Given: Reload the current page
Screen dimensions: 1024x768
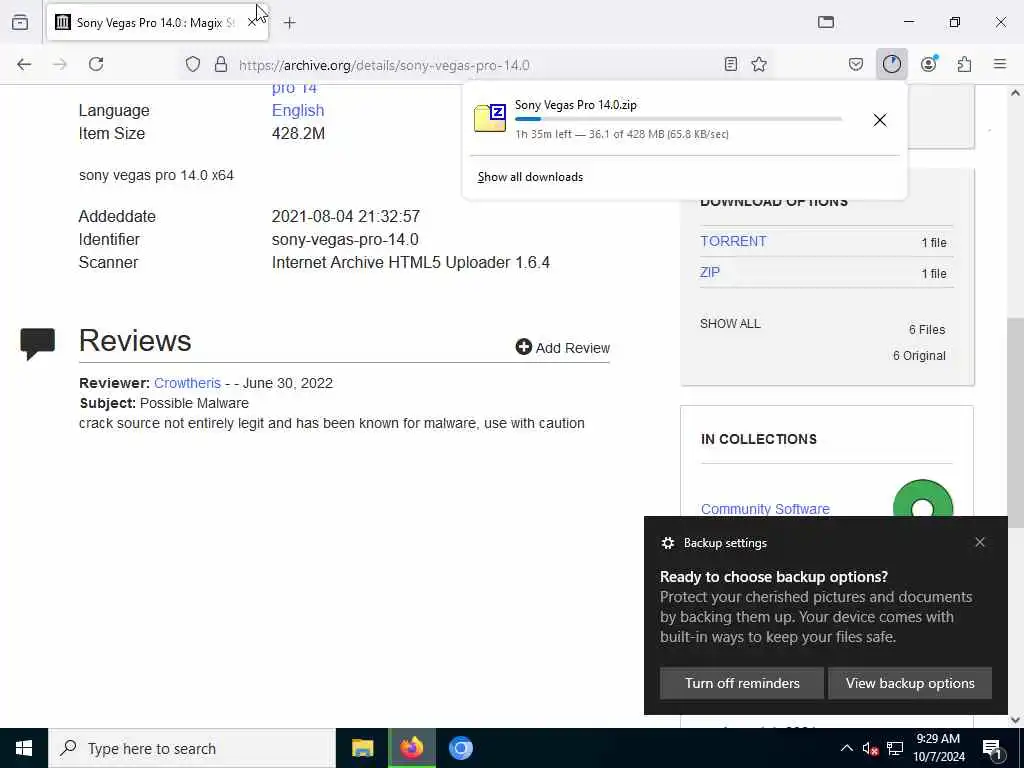Looking at the screenshot, I should [x=96, y=64].
